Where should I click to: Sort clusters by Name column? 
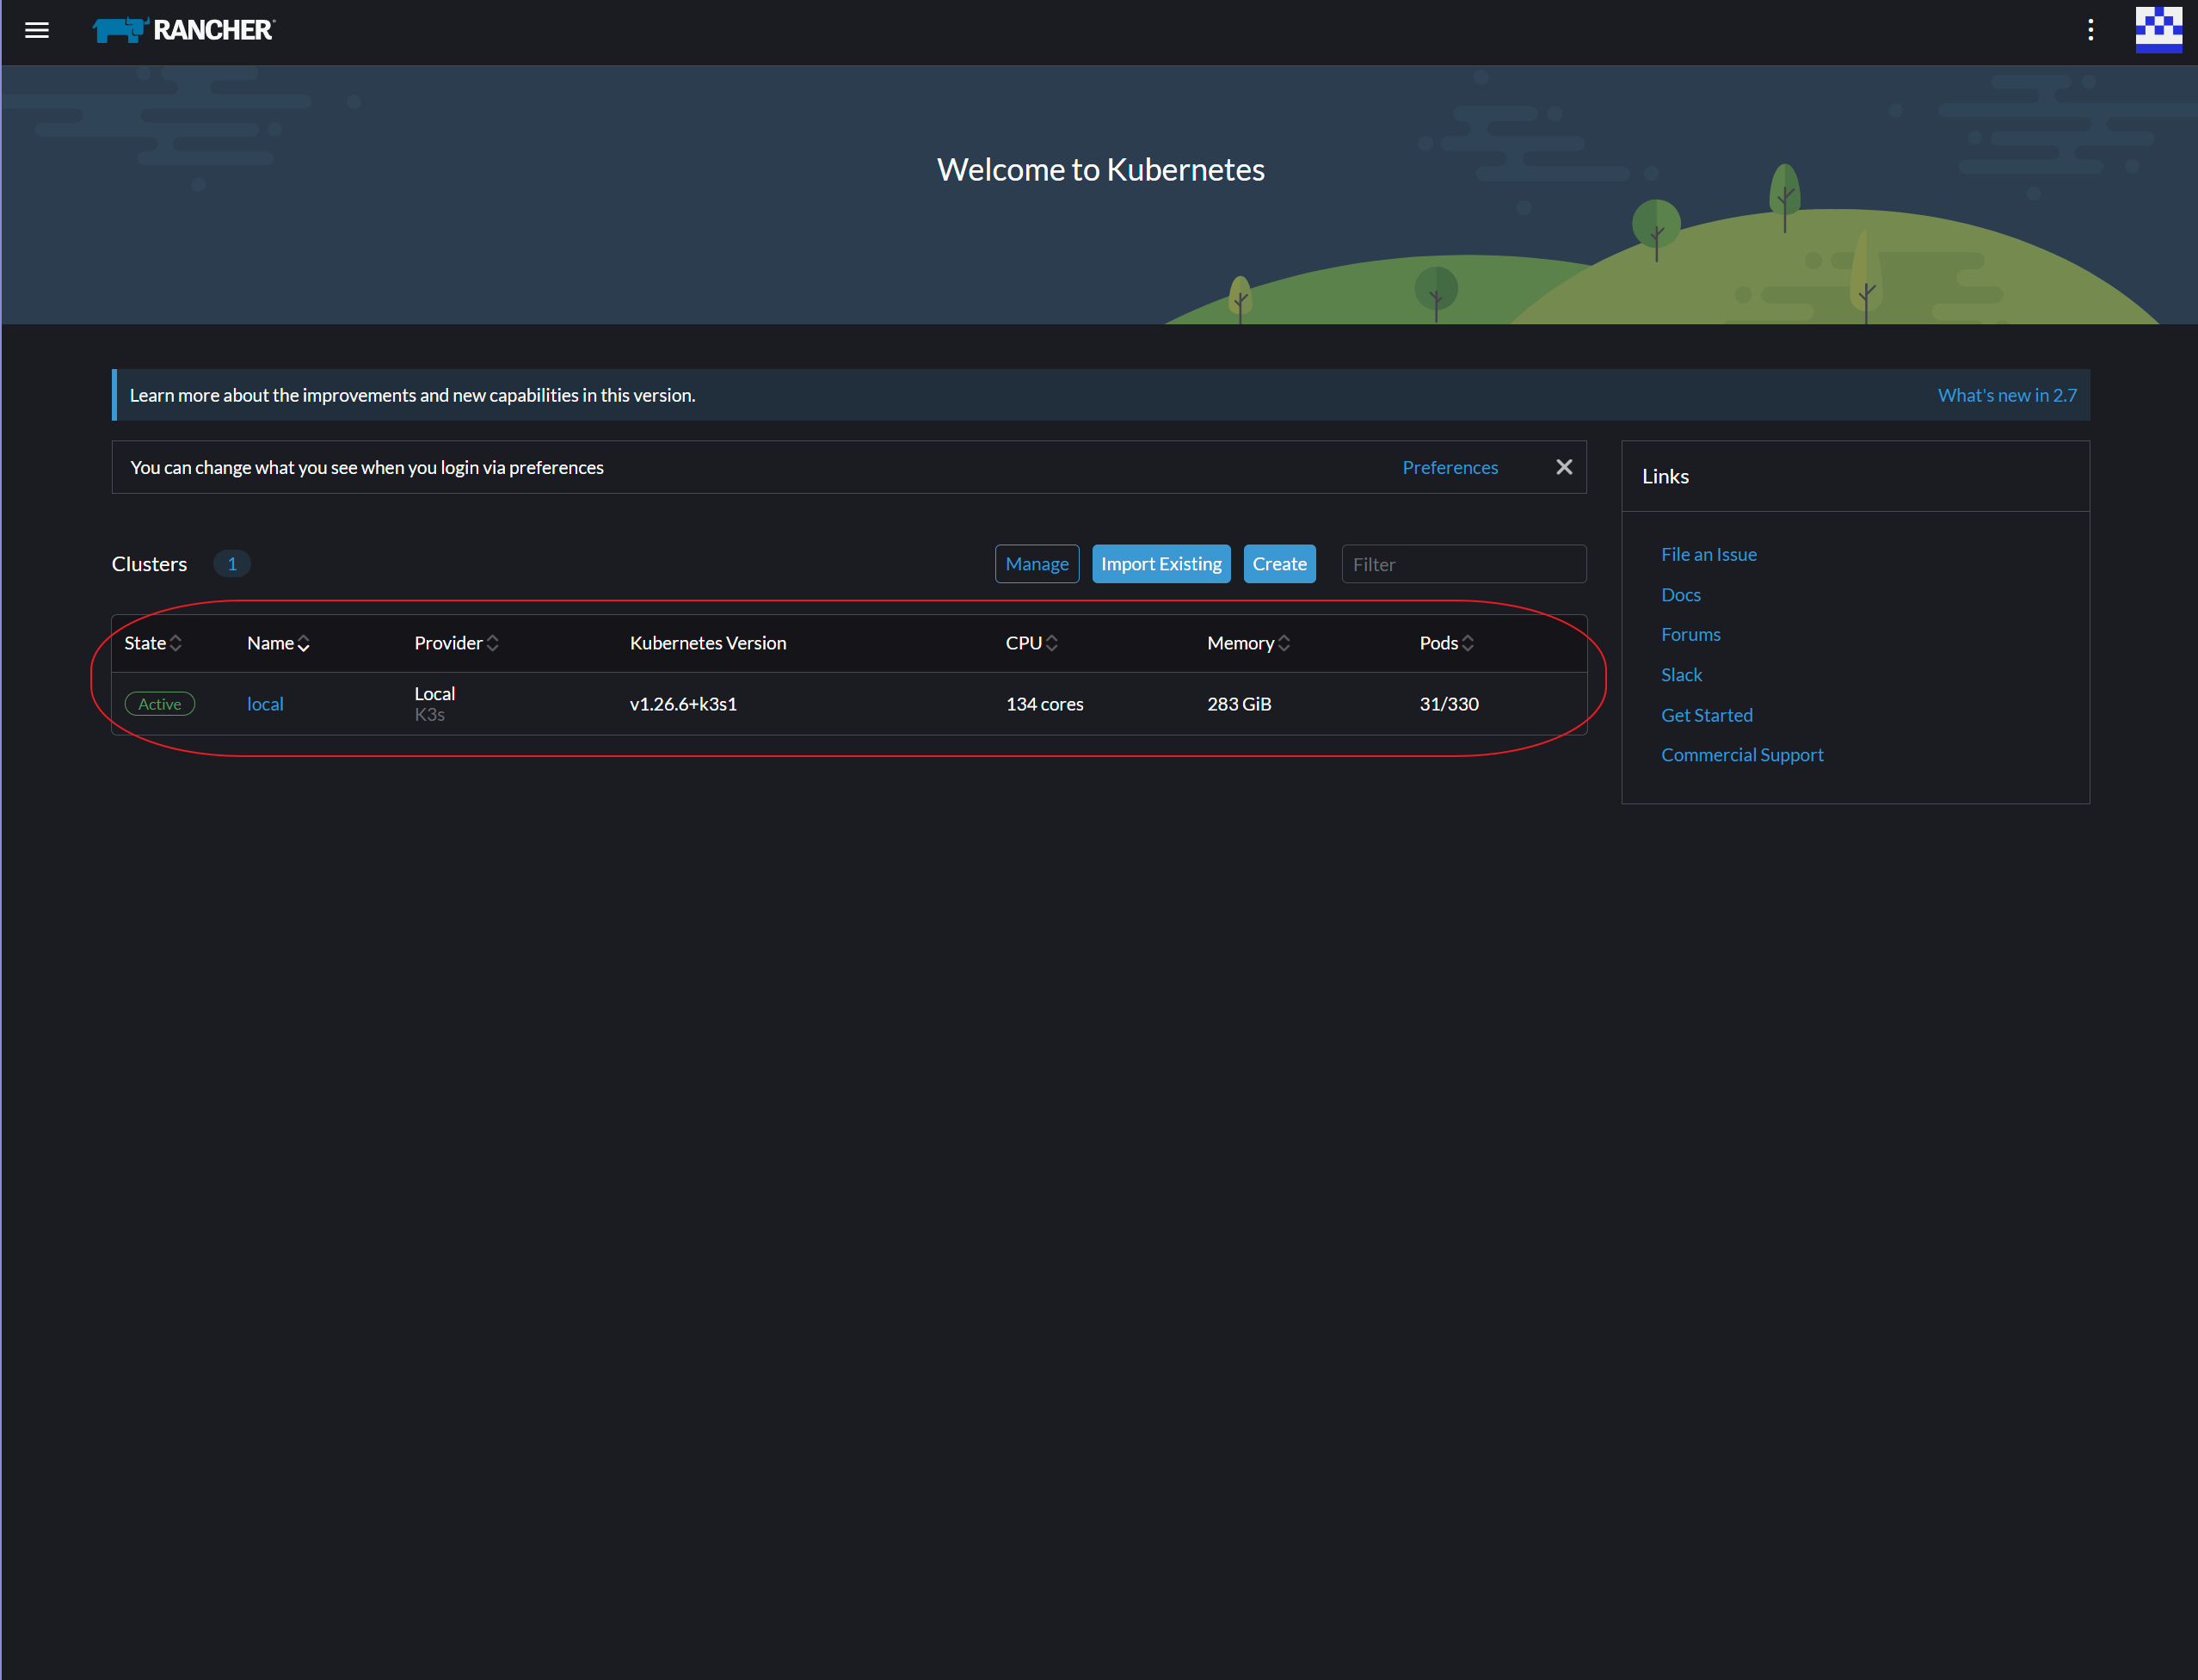click(278, 643)
